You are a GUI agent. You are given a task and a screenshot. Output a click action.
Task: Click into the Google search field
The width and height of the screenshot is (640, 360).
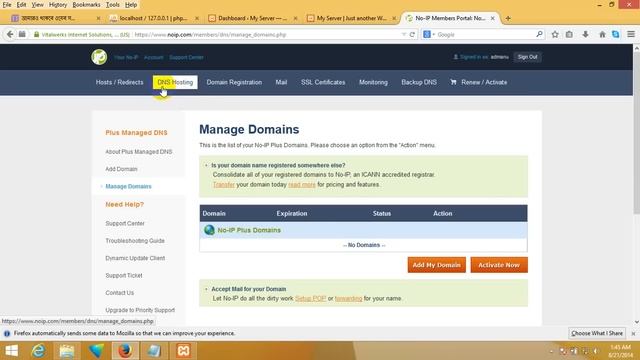tap(485, 35)
